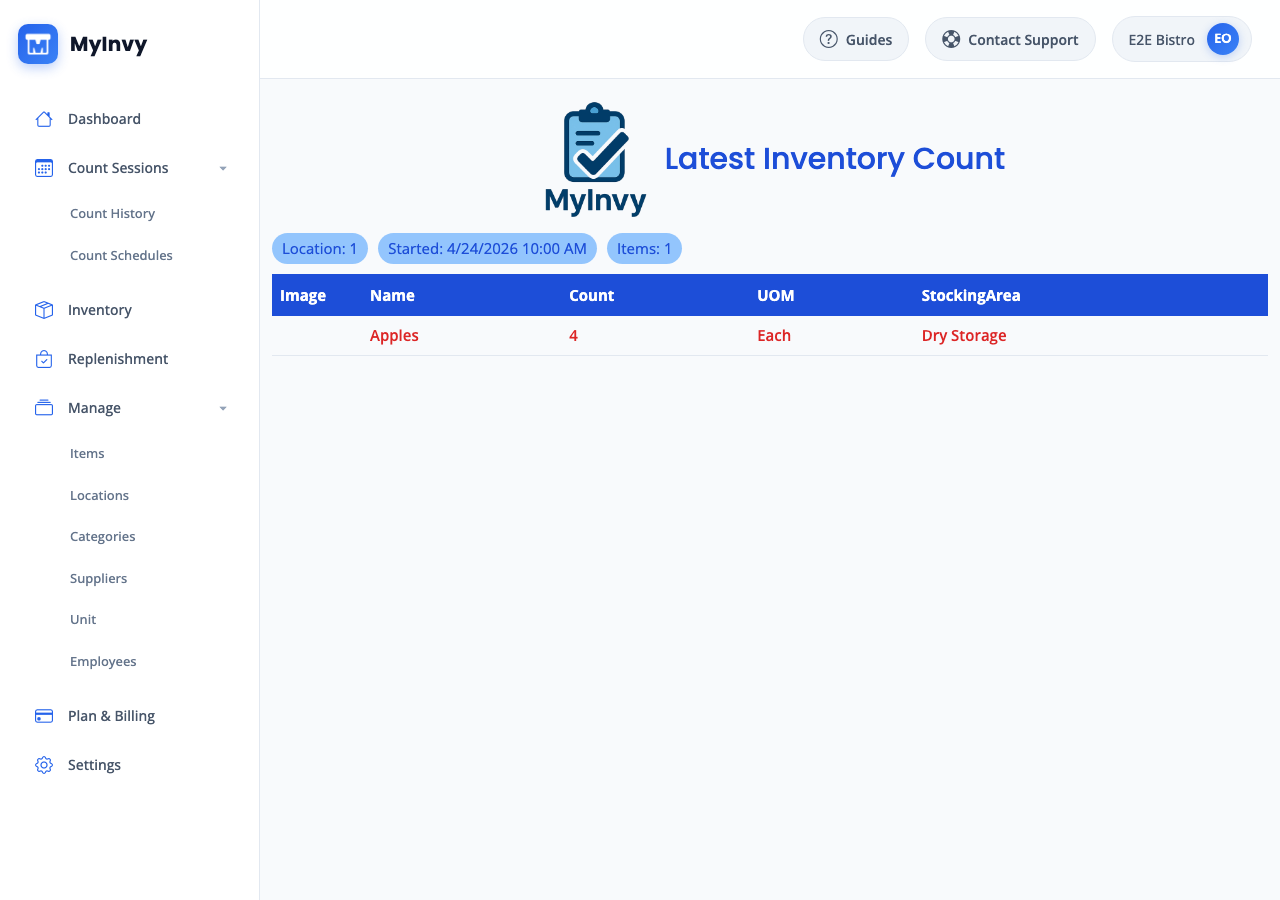Open the Guides button
The width and height of the screenshot is (1280, 900).
[856, 39]
